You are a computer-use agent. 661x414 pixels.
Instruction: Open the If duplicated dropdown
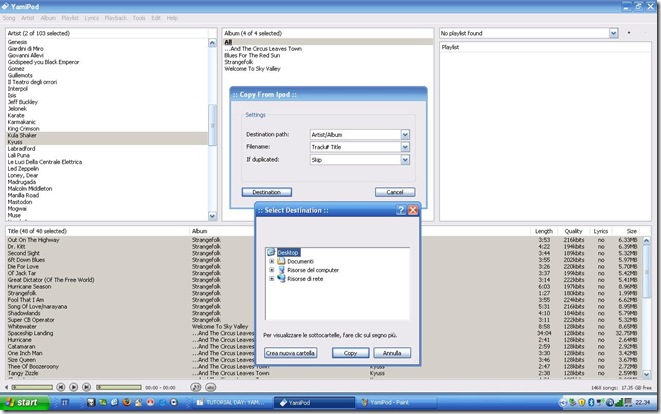404,160
